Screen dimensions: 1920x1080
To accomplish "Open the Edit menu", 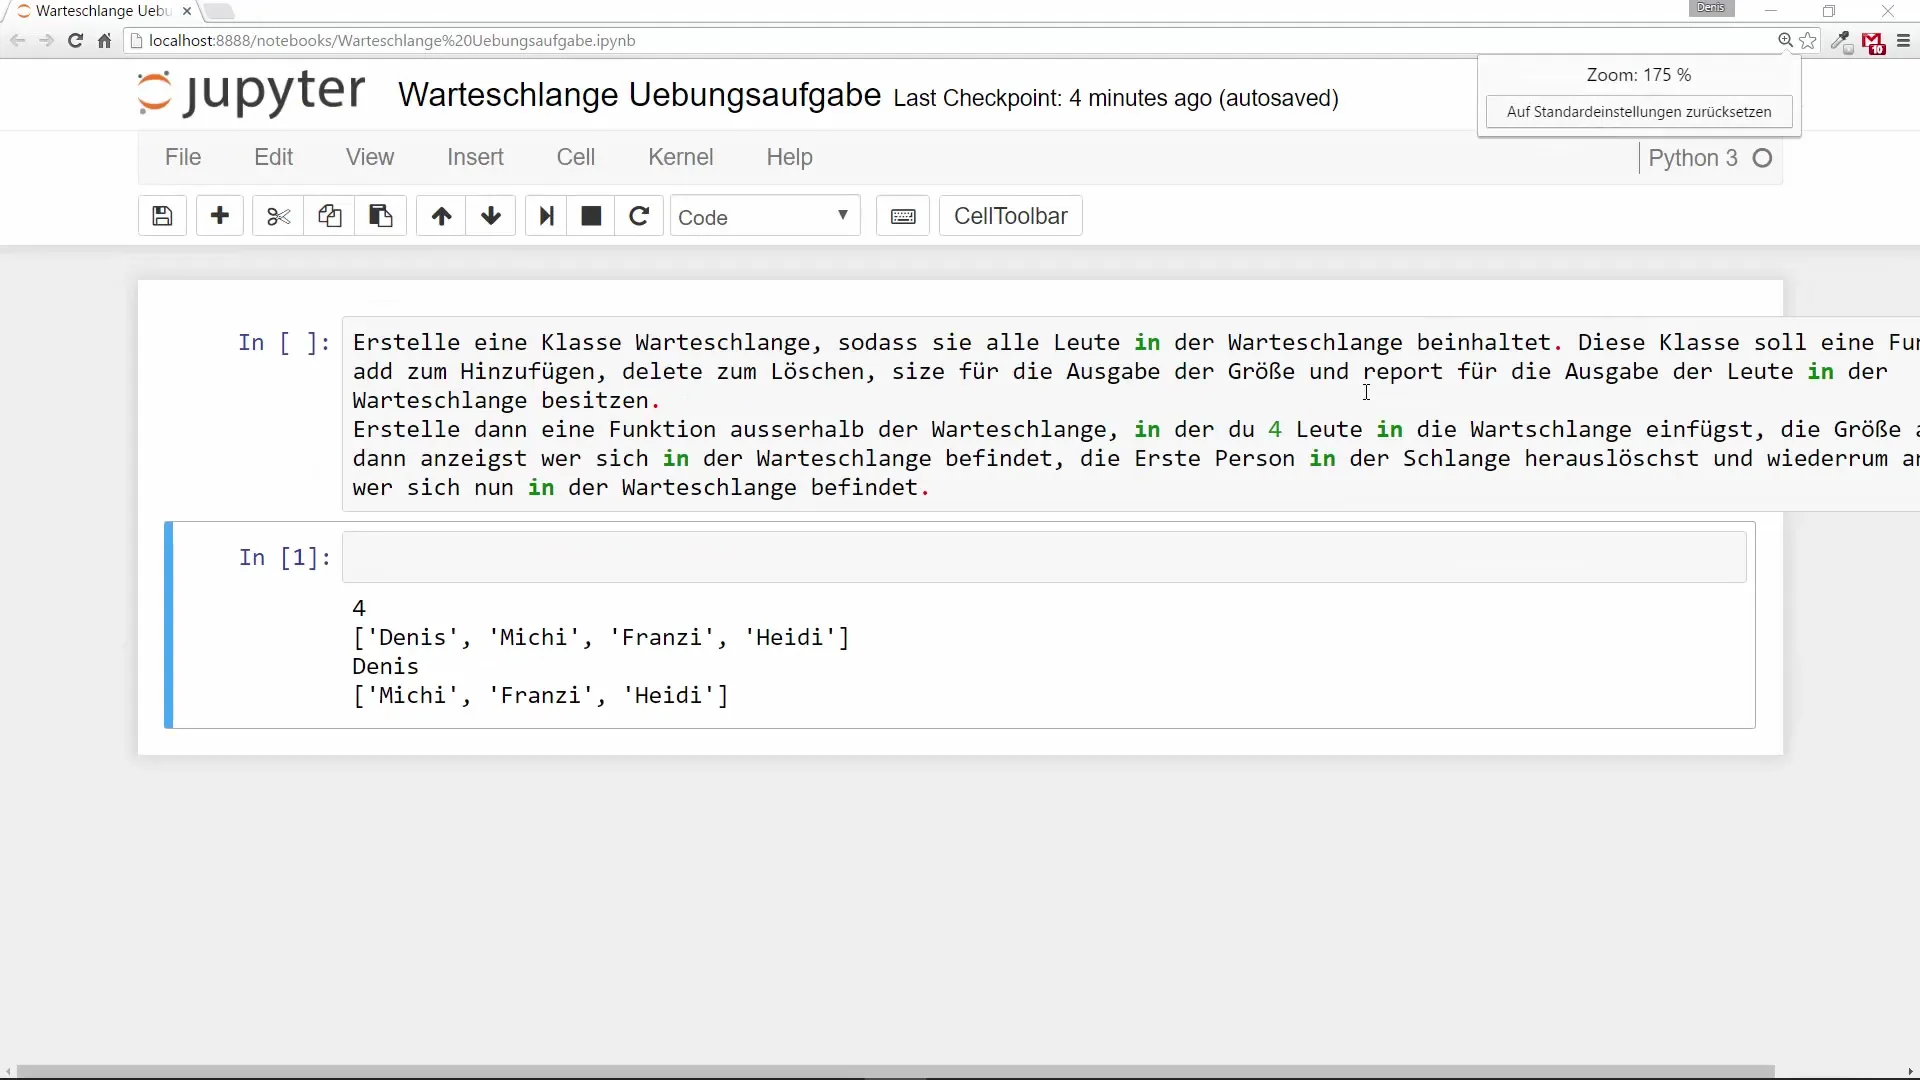I will tap(273, 157).
